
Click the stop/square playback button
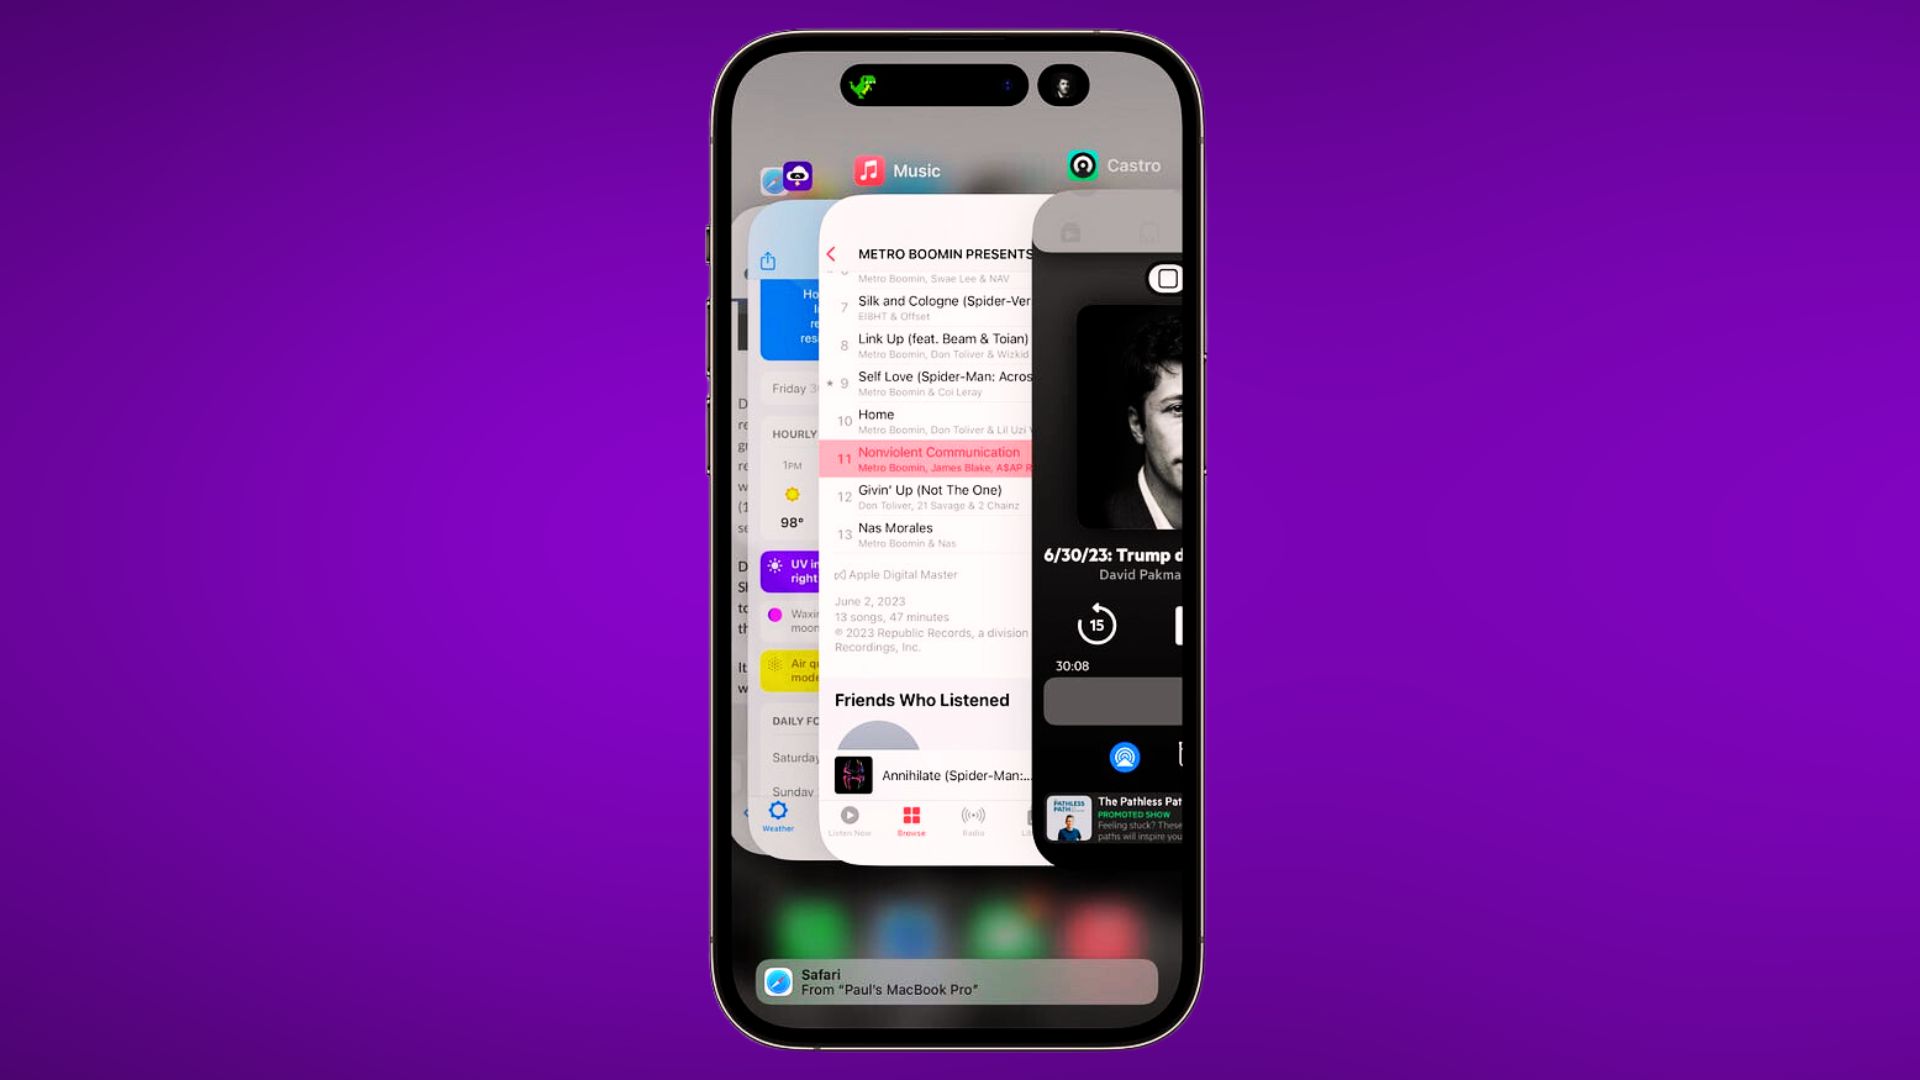tap(1164, 277)
